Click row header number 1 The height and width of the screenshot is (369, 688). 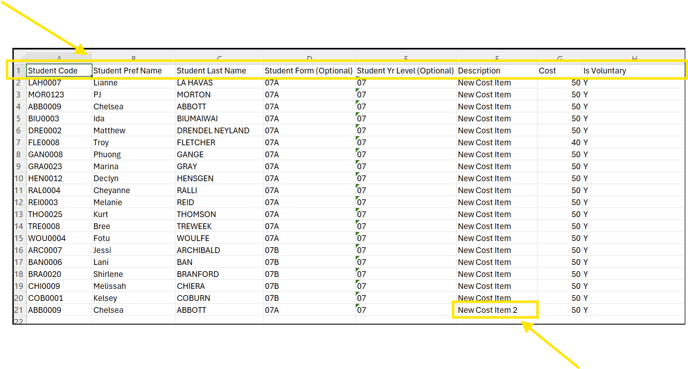click(18, 71)
